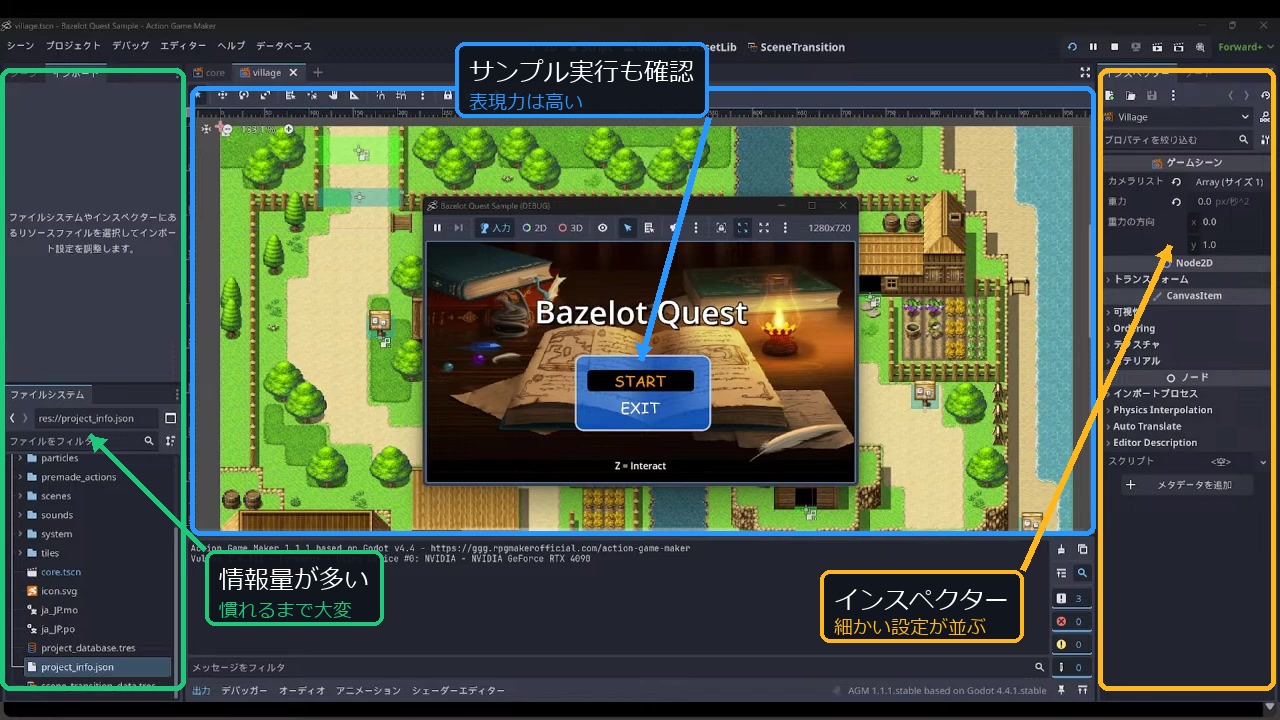Pause the game in the debug window

click(x=437, y=228)
